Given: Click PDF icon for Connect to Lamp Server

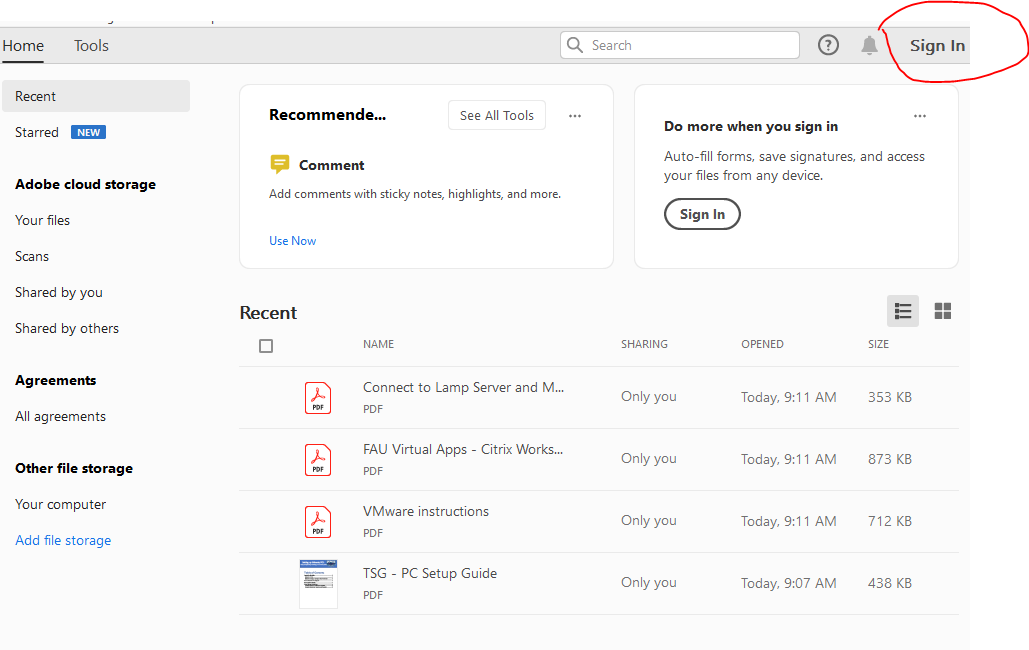Looking at the screenshot, I should [x=318, y=397].
